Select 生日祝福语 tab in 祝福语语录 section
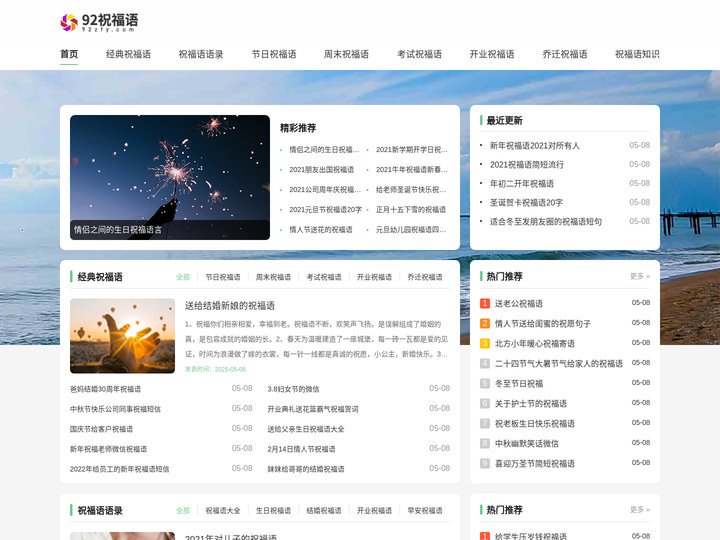The height and width of the screenshot is (540, 720). click(273, 511)
